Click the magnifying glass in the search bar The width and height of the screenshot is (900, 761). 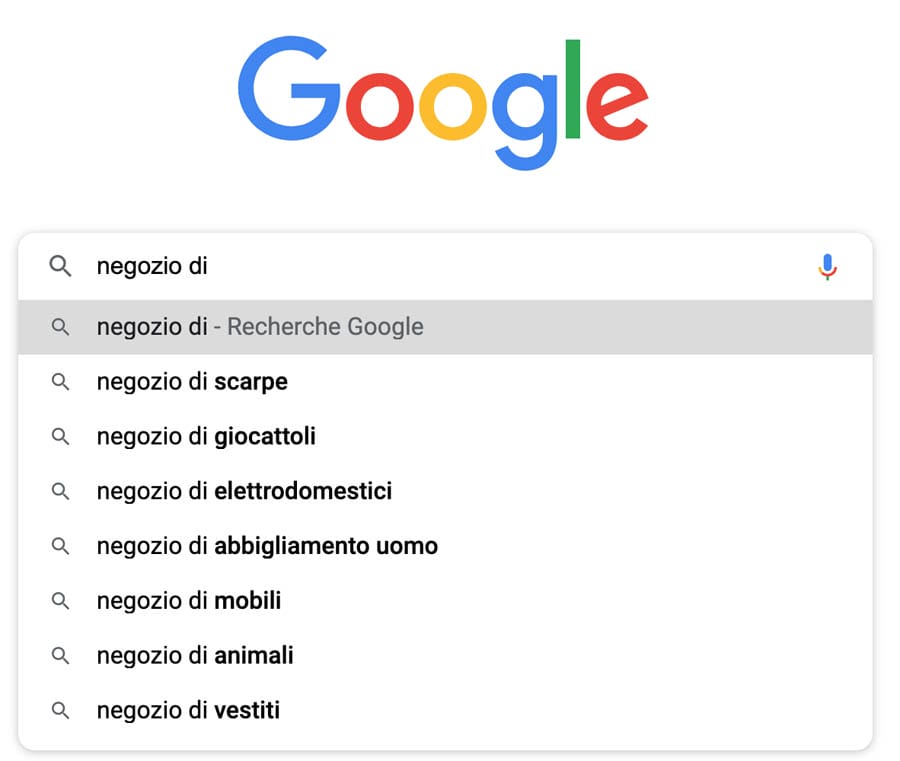coord(60,266)
